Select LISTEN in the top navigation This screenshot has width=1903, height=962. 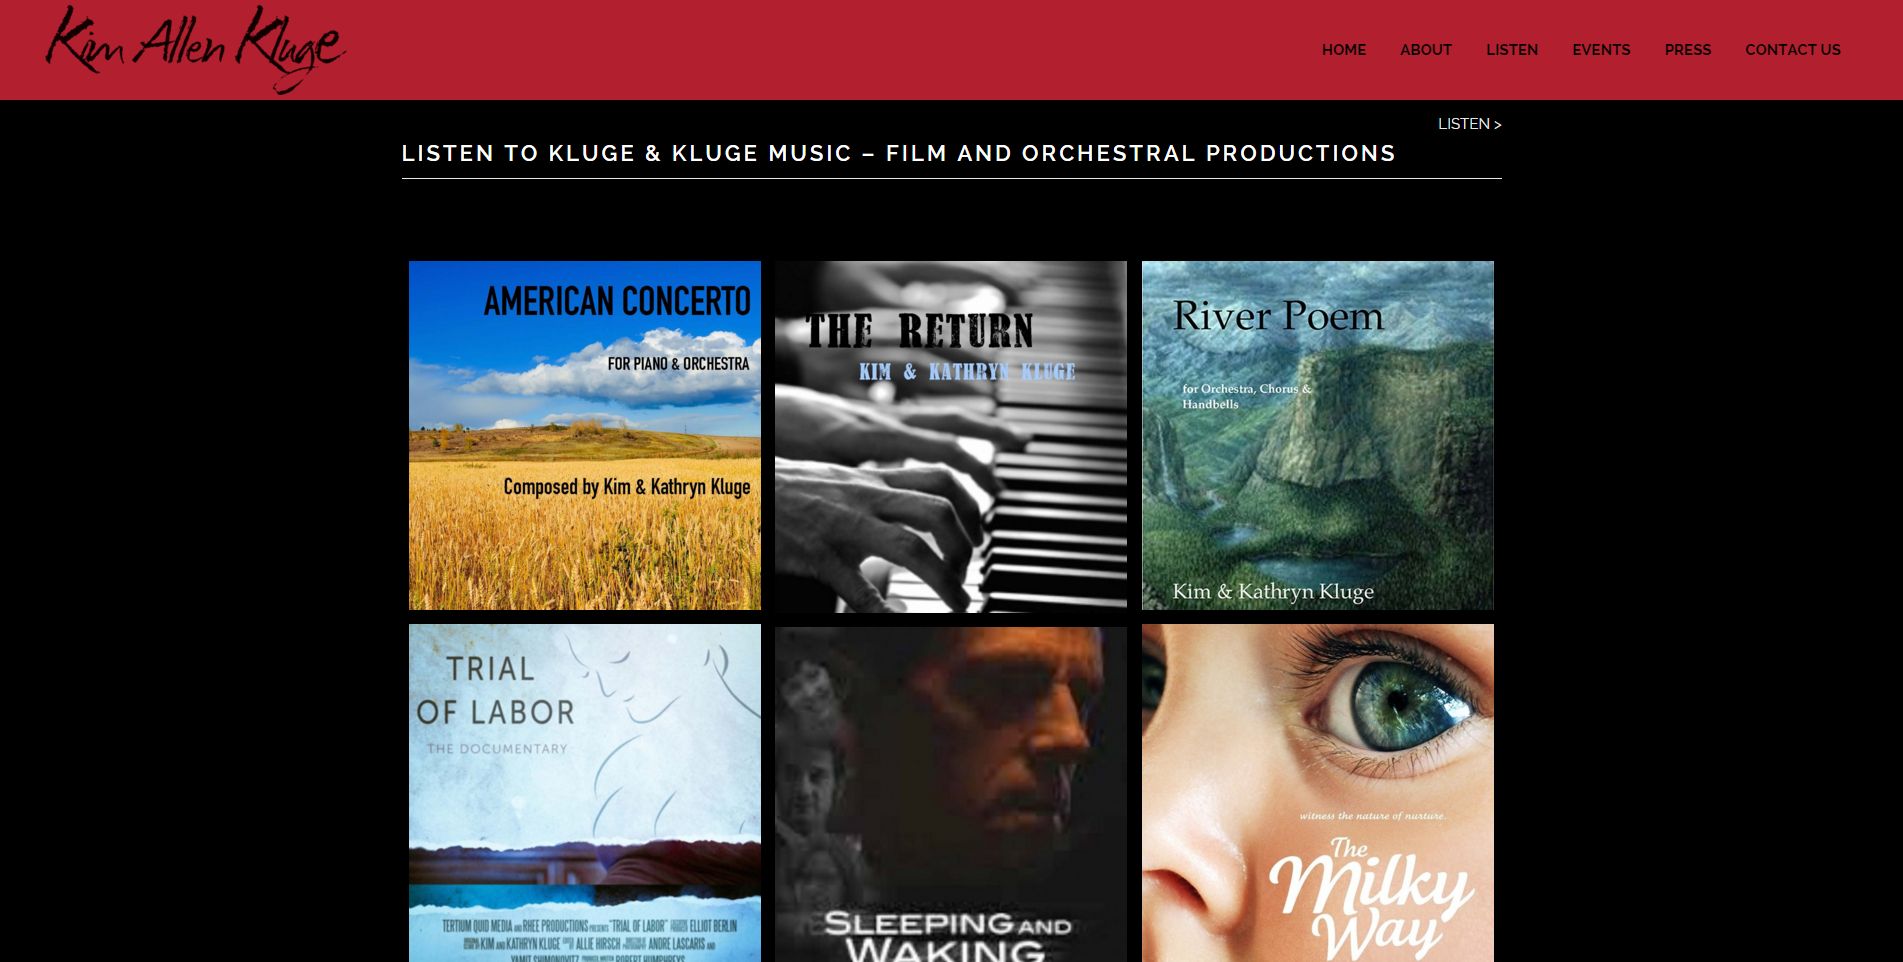[1512, 50]
